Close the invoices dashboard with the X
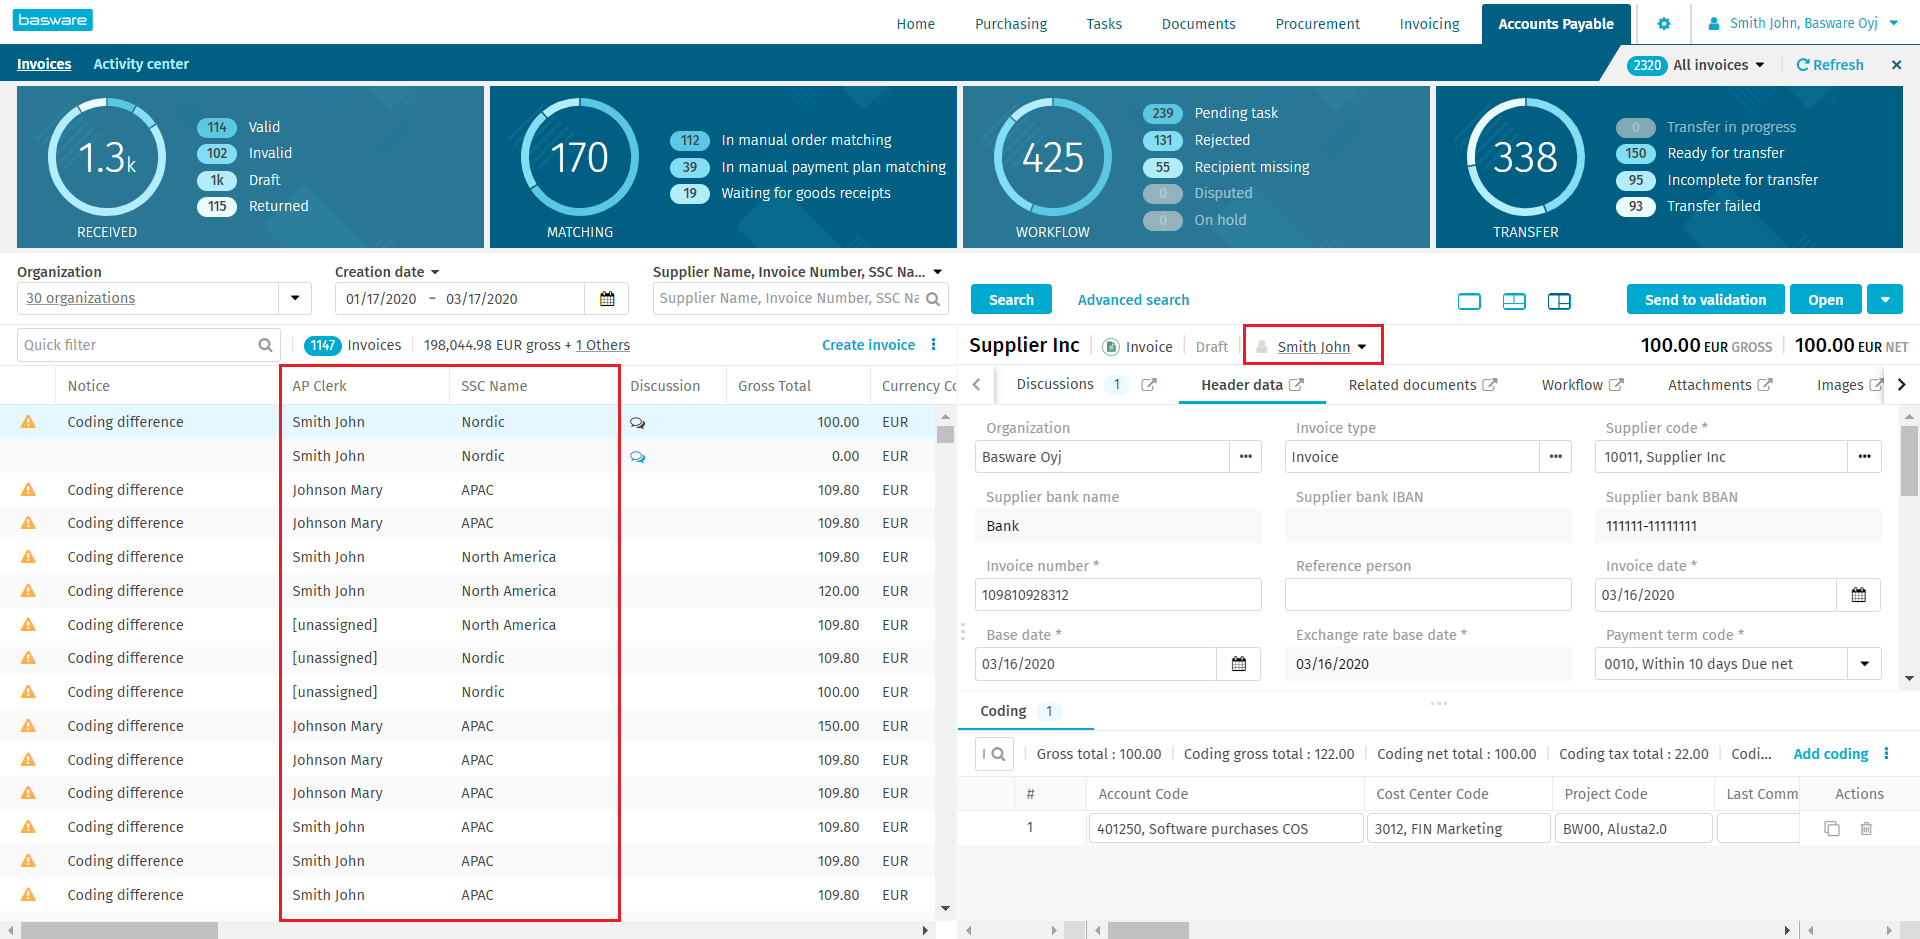 1896,65
